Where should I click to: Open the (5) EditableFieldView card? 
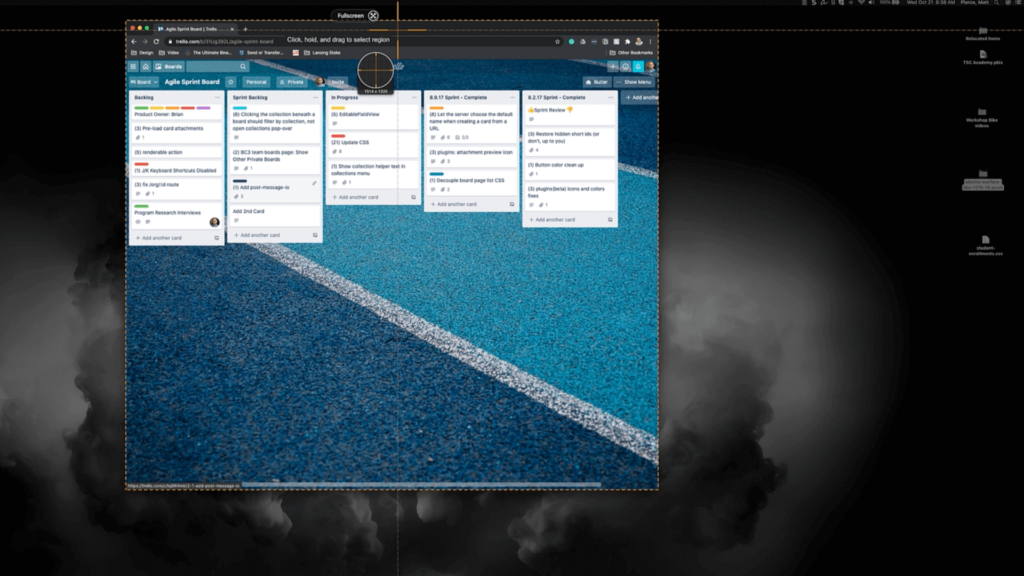pos(374,116)
